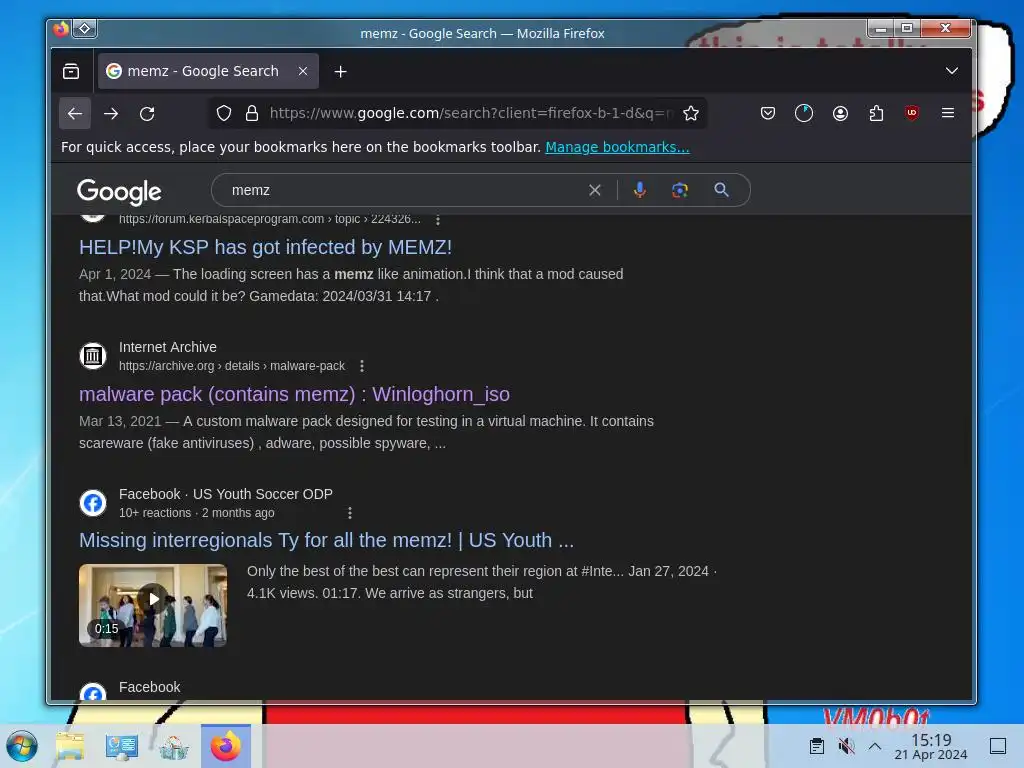Reload the current page
The image size is (1024, 768).
pos(148,114)
